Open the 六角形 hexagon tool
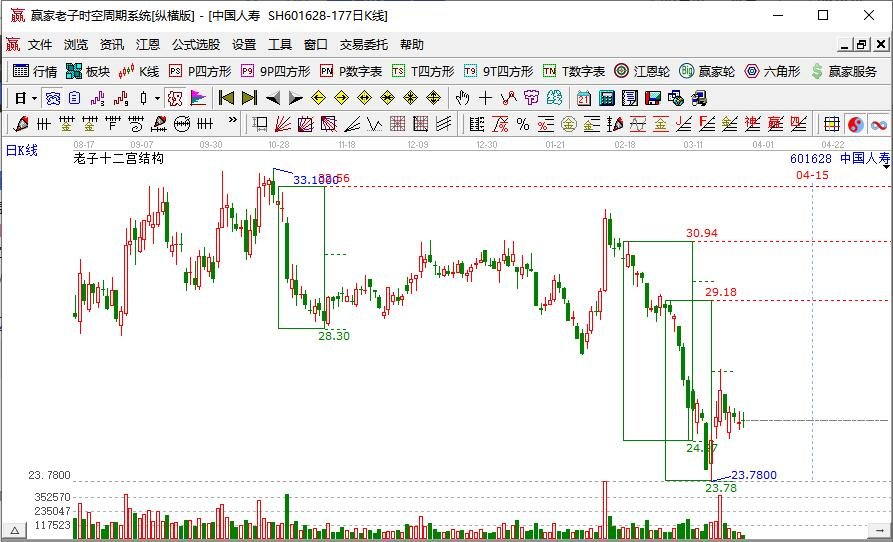The image size is (893, 542). click(x=772, y=71)
